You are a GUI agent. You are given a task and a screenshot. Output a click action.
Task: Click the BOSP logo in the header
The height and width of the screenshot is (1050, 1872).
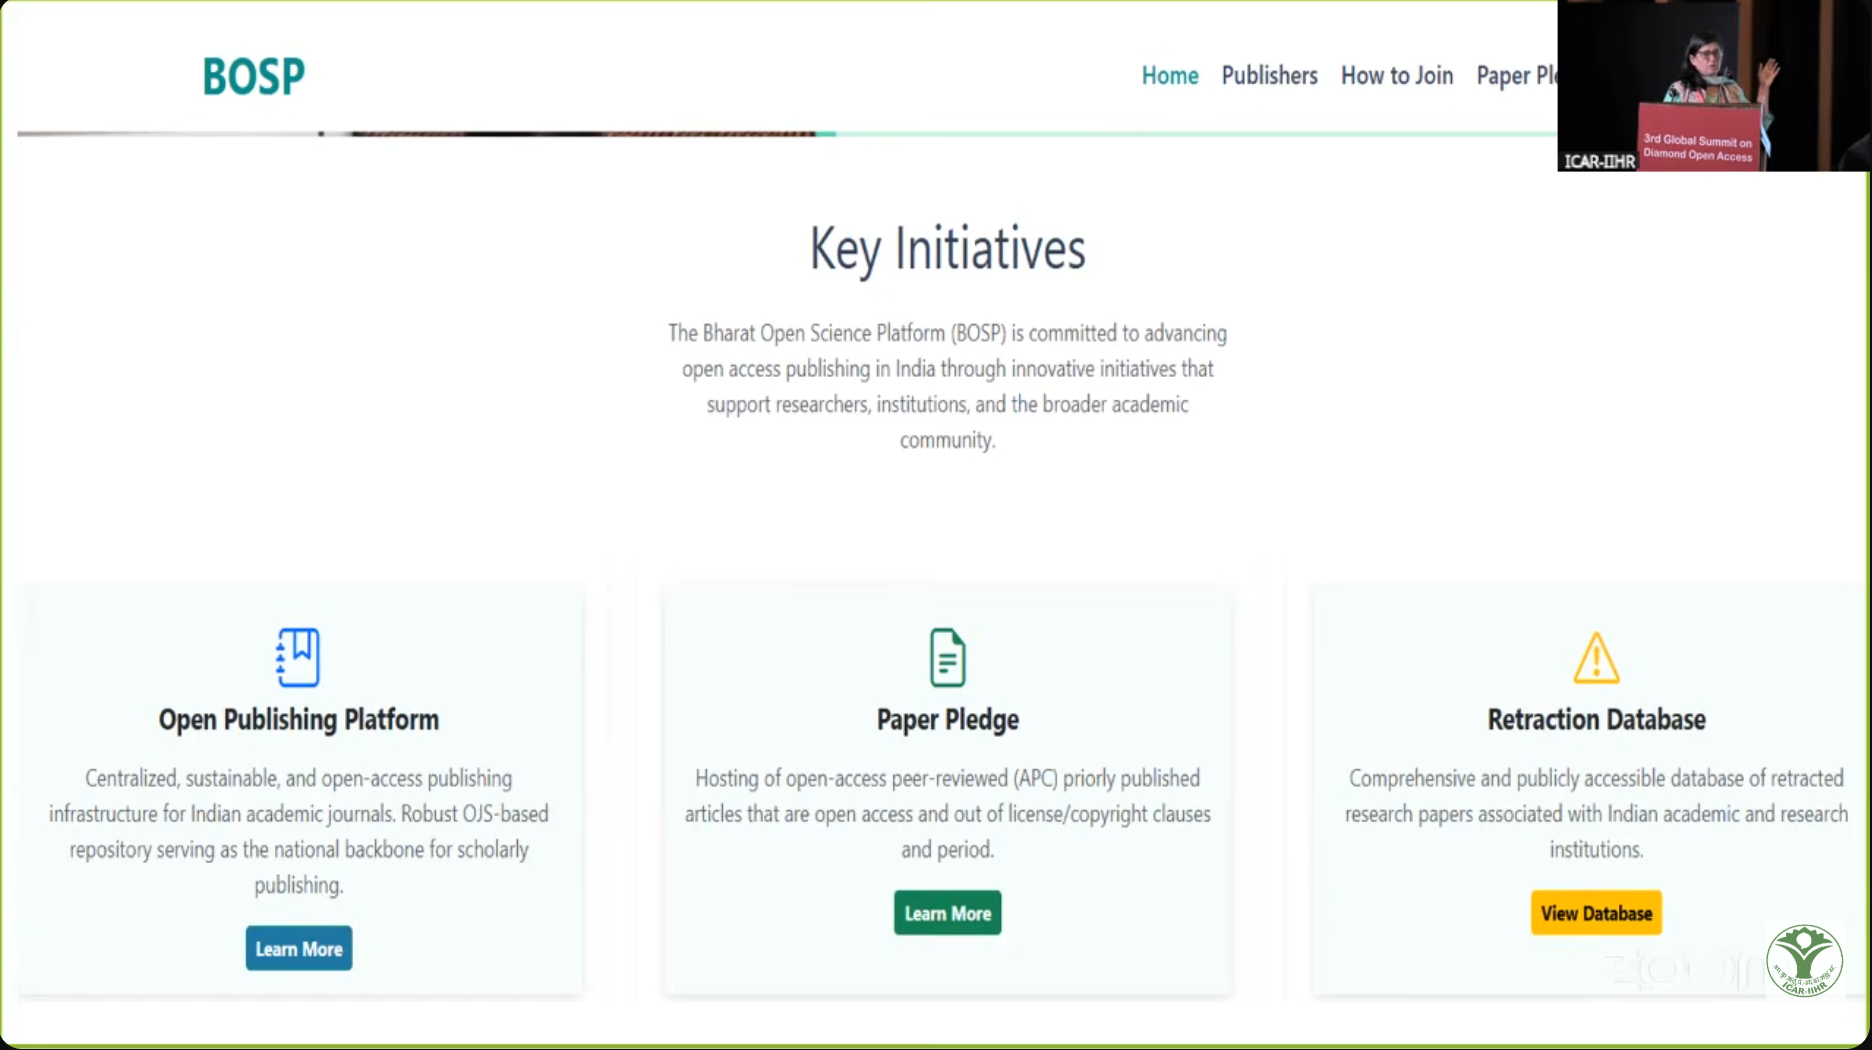pos(253,76)
